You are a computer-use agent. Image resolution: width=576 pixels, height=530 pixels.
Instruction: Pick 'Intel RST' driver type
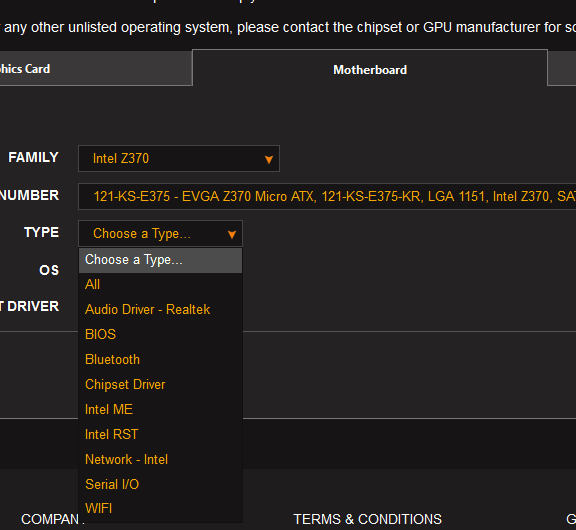click(x=160, y=435)
